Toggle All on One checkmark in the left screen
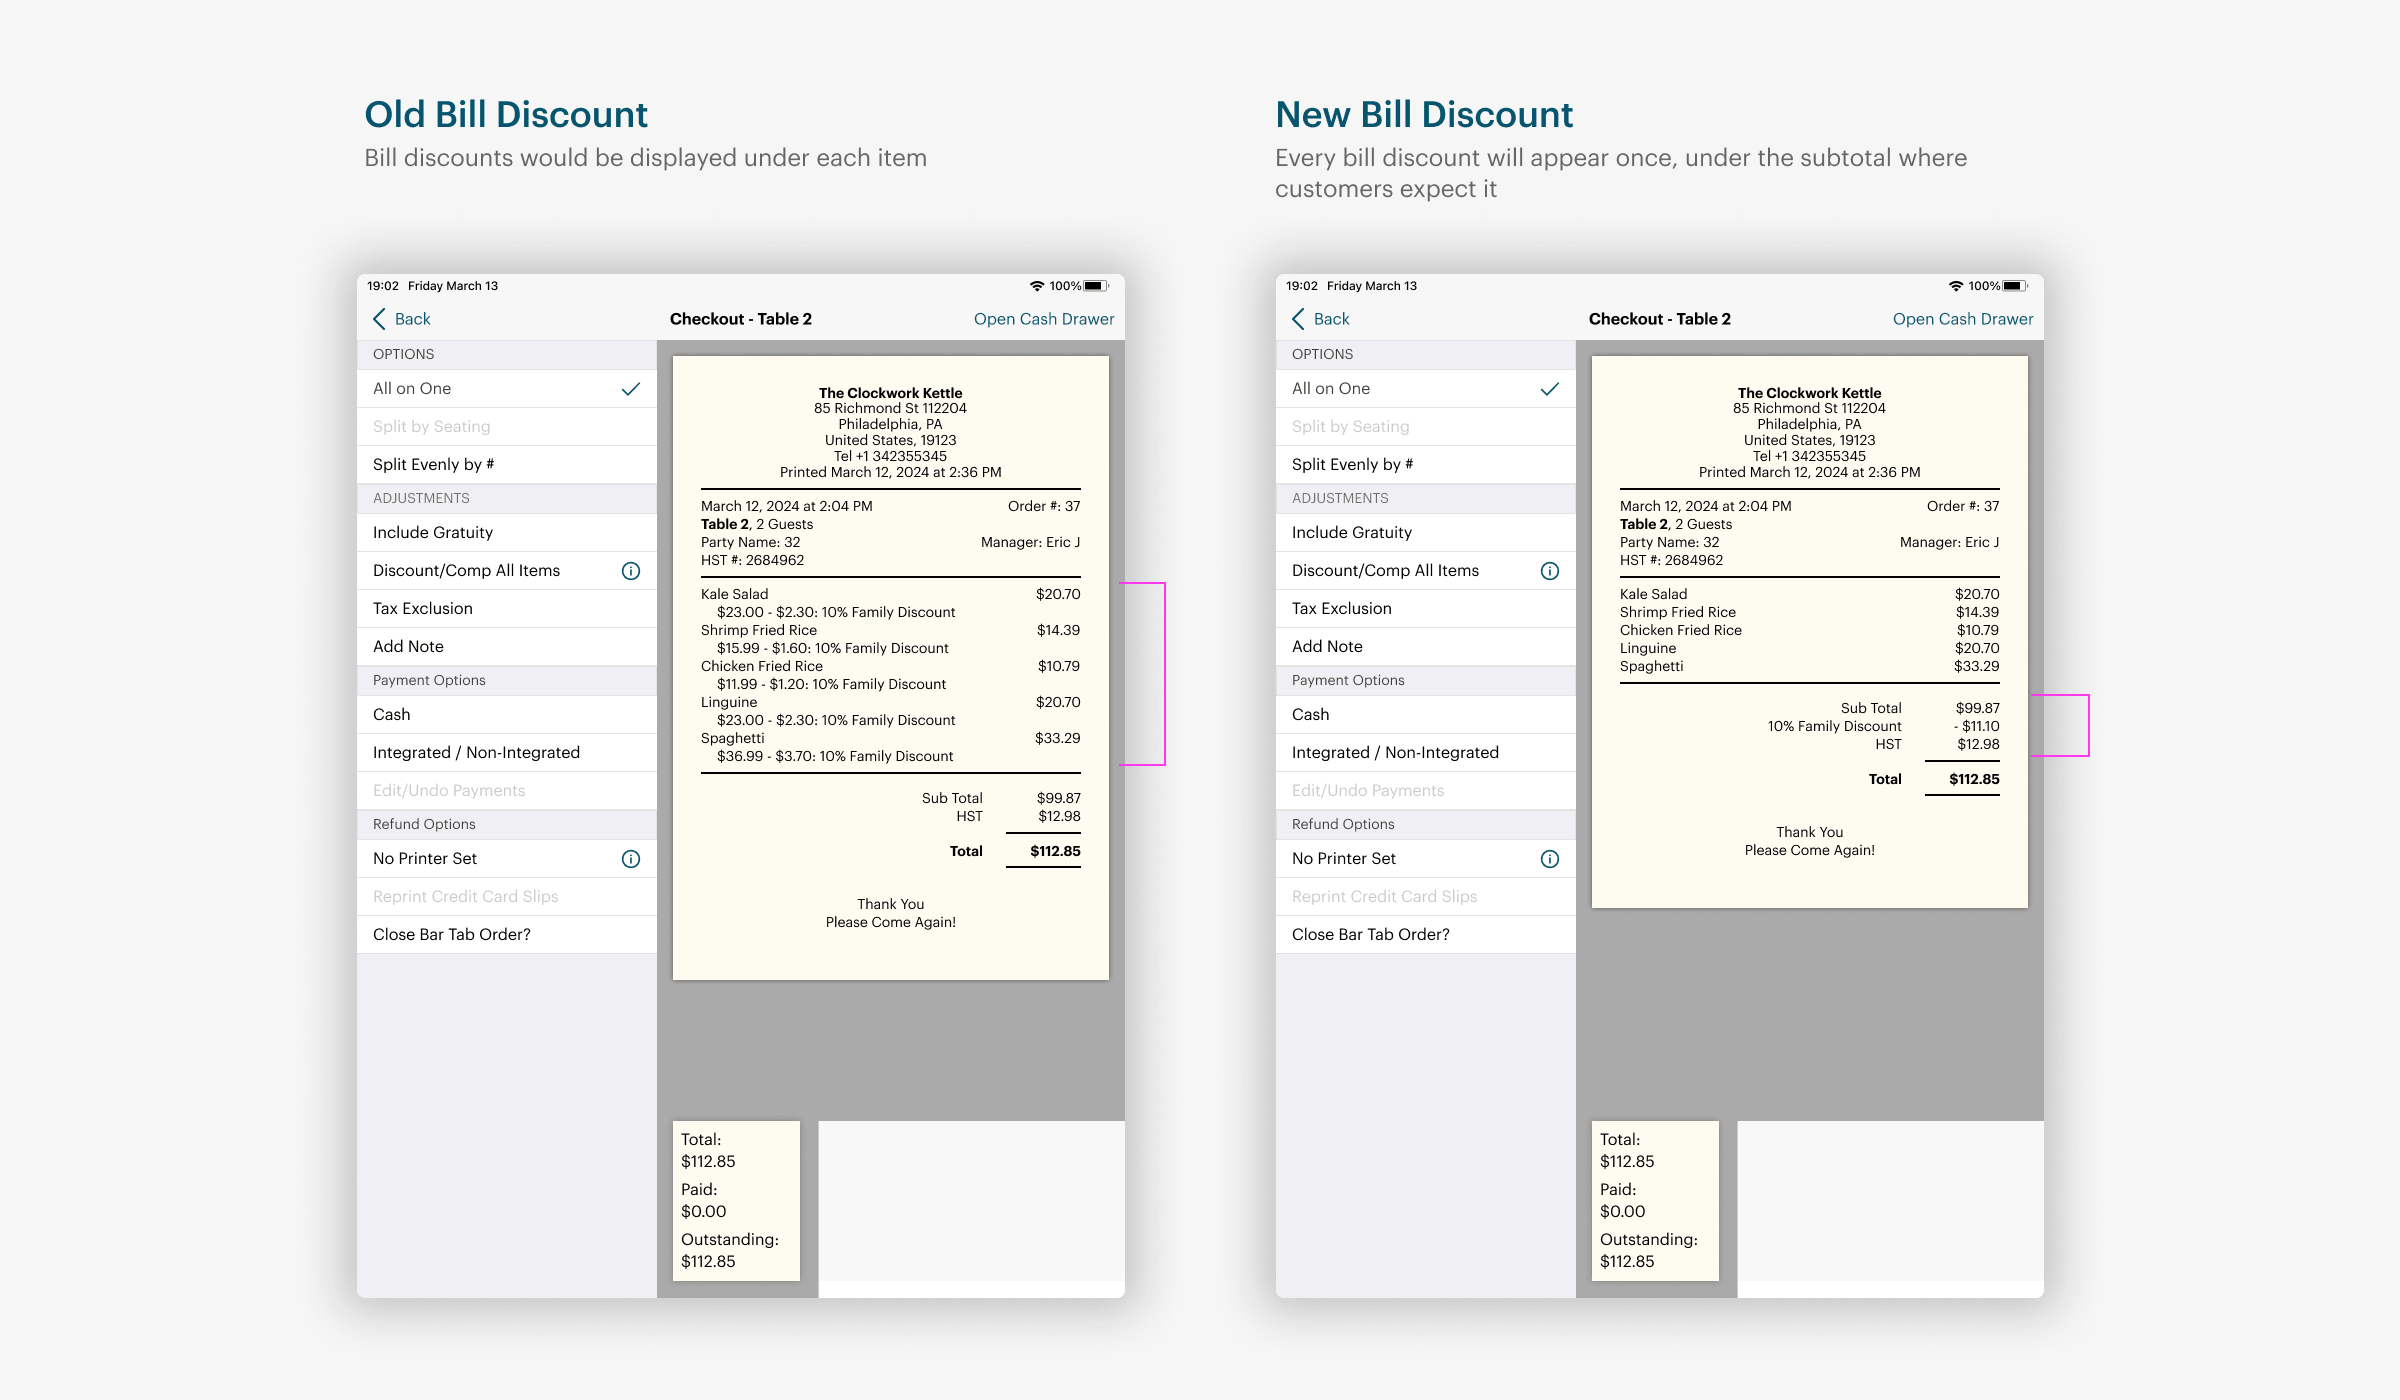Viewport: 2400px width, 1400px height. point(631,389)
